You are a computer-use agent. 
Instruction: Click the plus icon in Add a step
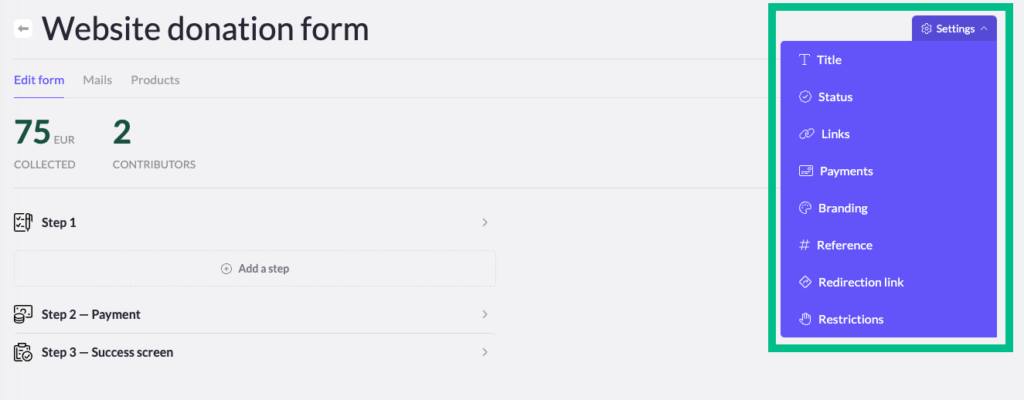(x=226, y=269)
